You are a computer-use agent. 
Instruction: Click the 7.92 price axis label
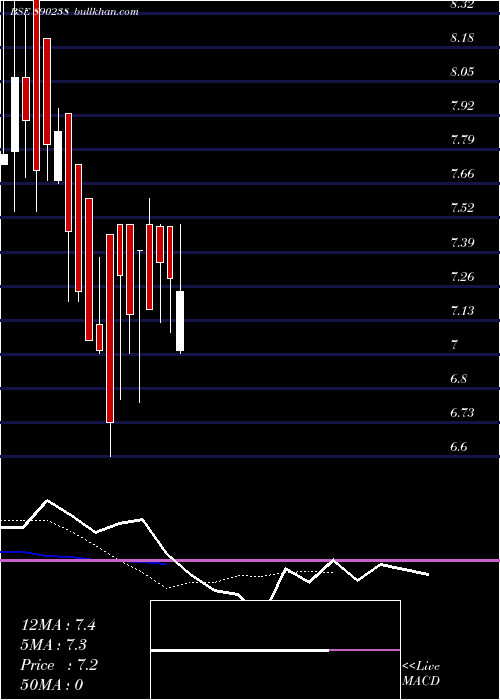(x=462, y=106)
